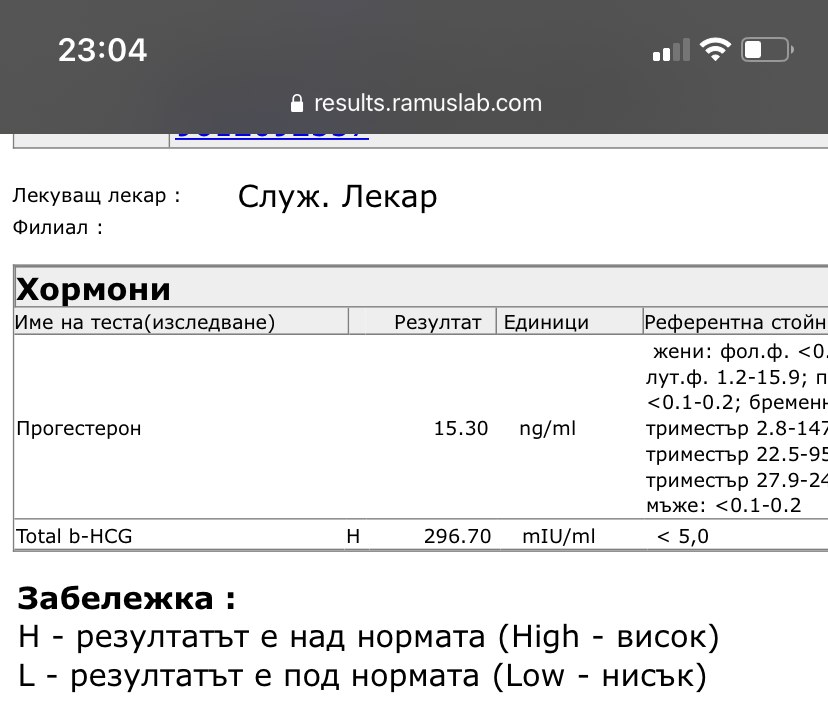The height and width of the screenshot is (728, 828).
Task: Click the 296.70 b-HCG result value
Action: [458, 536]
